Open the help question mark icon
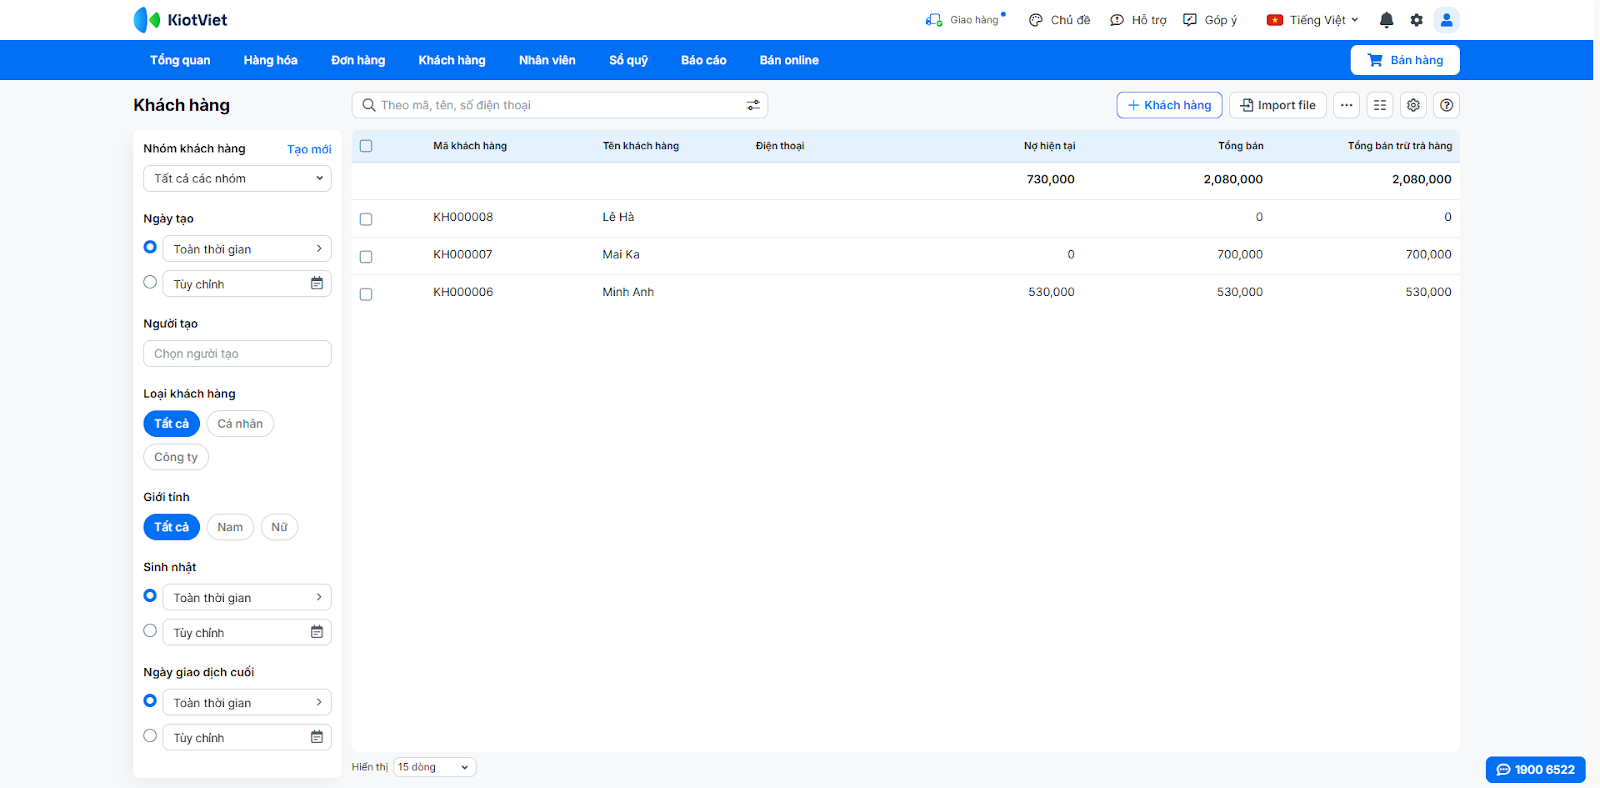Screen dimensions: 1600x788 click(x=1446, y=105)
